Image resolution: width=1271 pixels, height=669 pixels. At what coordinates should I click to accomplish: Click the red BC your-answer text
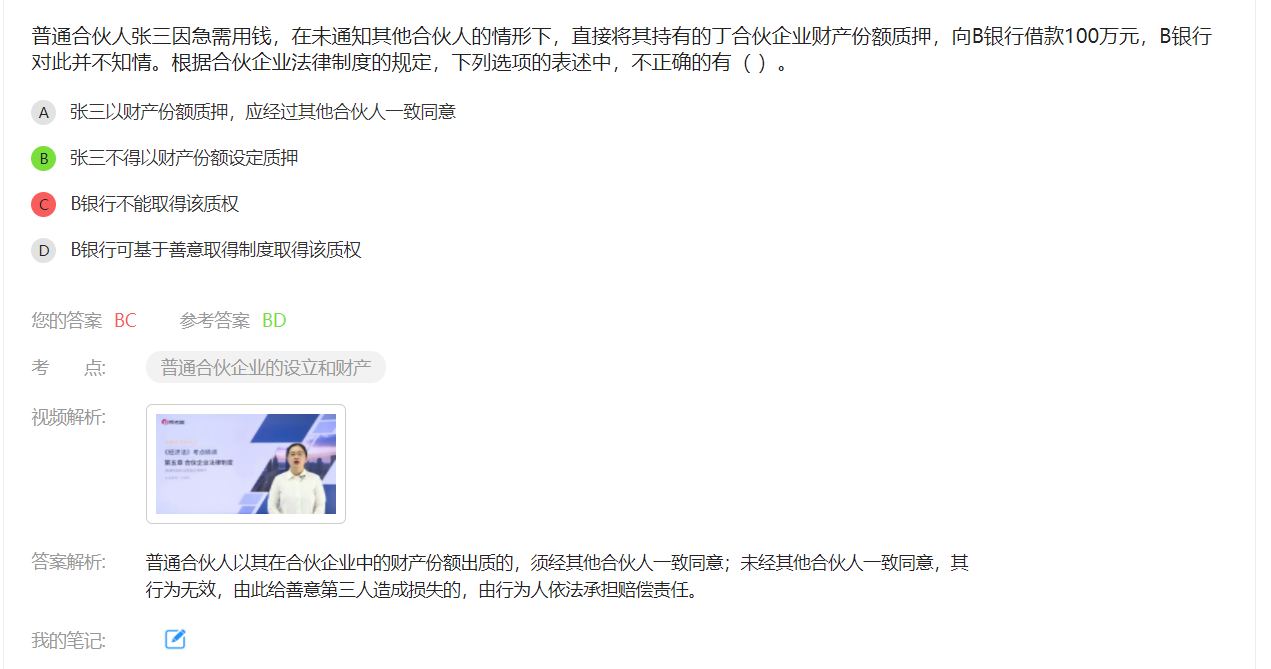(125, 321)
